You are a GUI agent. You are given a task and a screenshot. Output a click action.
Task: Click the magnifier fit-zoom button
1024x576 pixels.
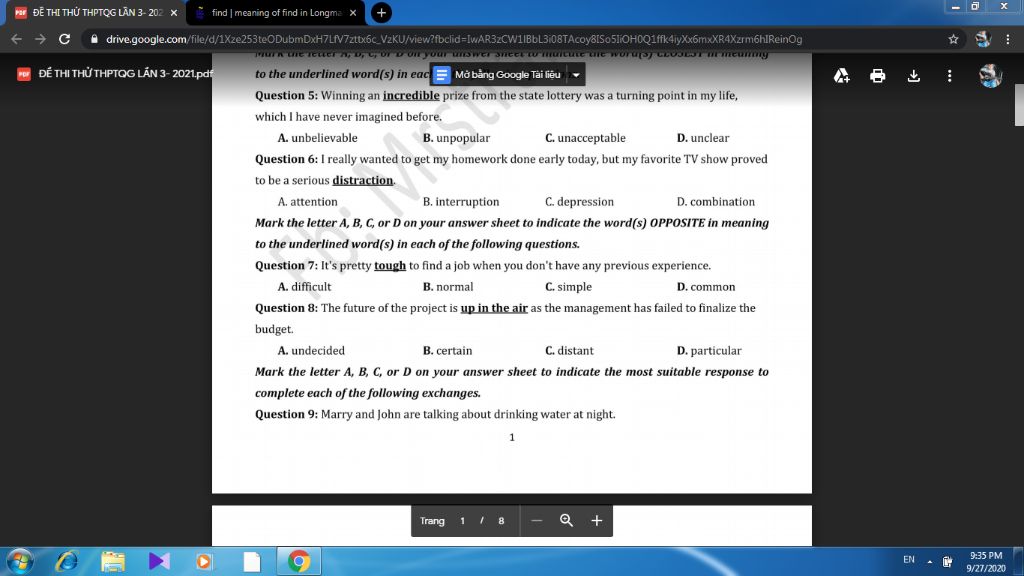click(566, 520)
